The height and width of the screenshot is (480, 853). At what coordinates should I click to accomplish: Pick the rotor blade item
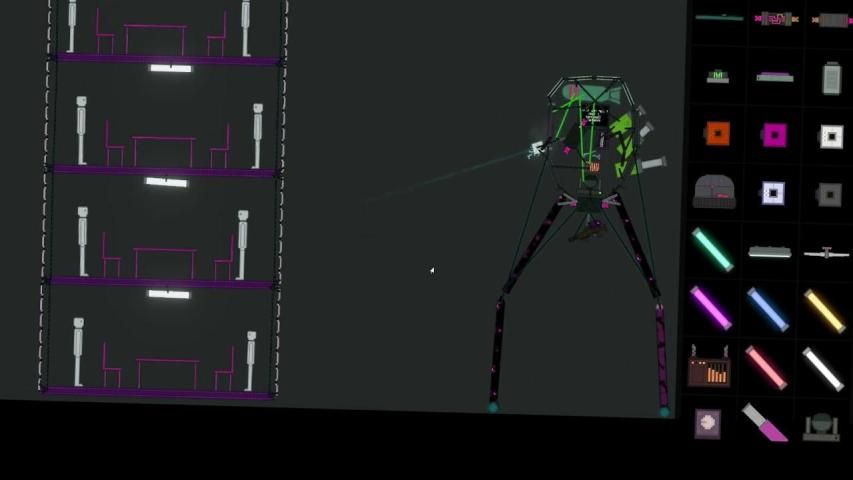coord(826,253)
